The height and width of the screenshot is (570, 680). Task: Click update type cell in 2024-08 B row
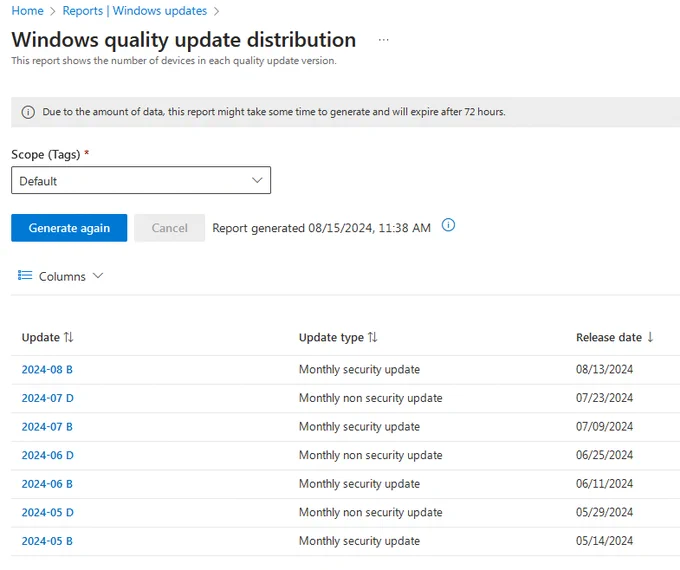point(360,370)
